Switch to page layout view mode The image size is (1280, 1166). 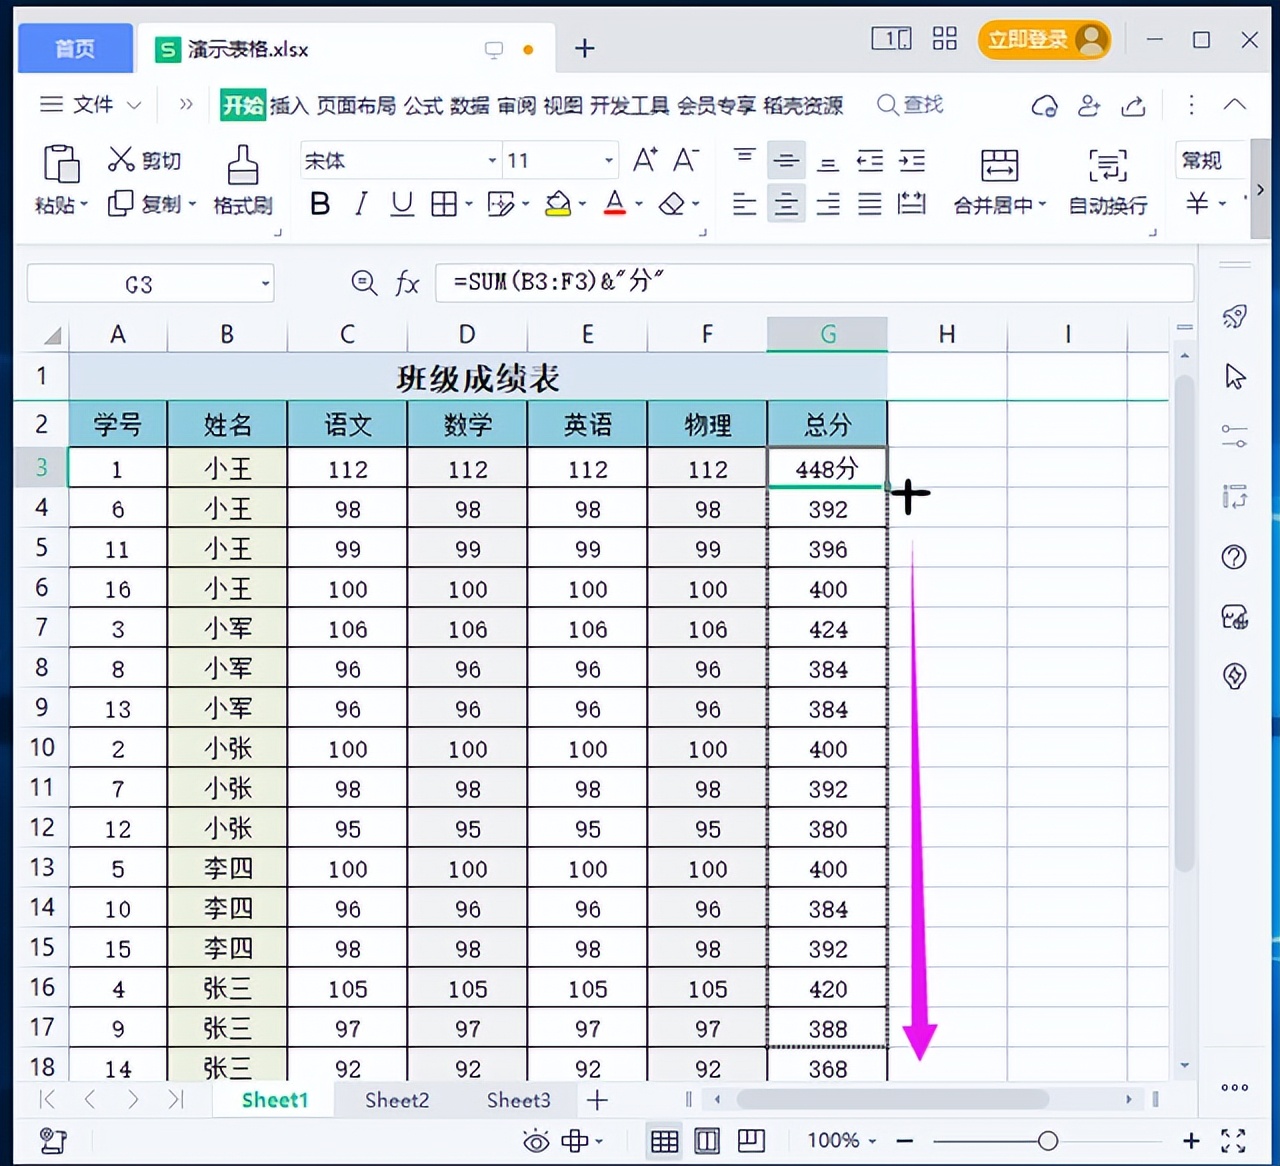707,1141
